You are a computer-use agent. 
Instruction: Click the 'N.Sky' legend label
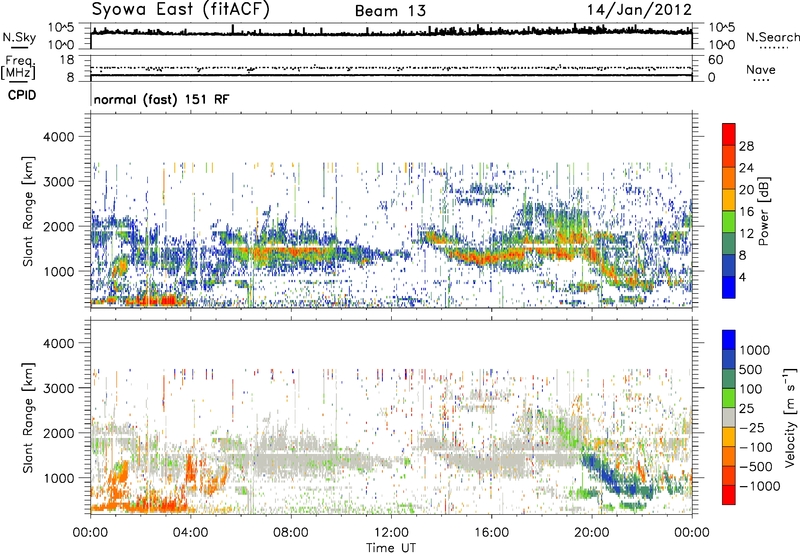tap(19, 37)
